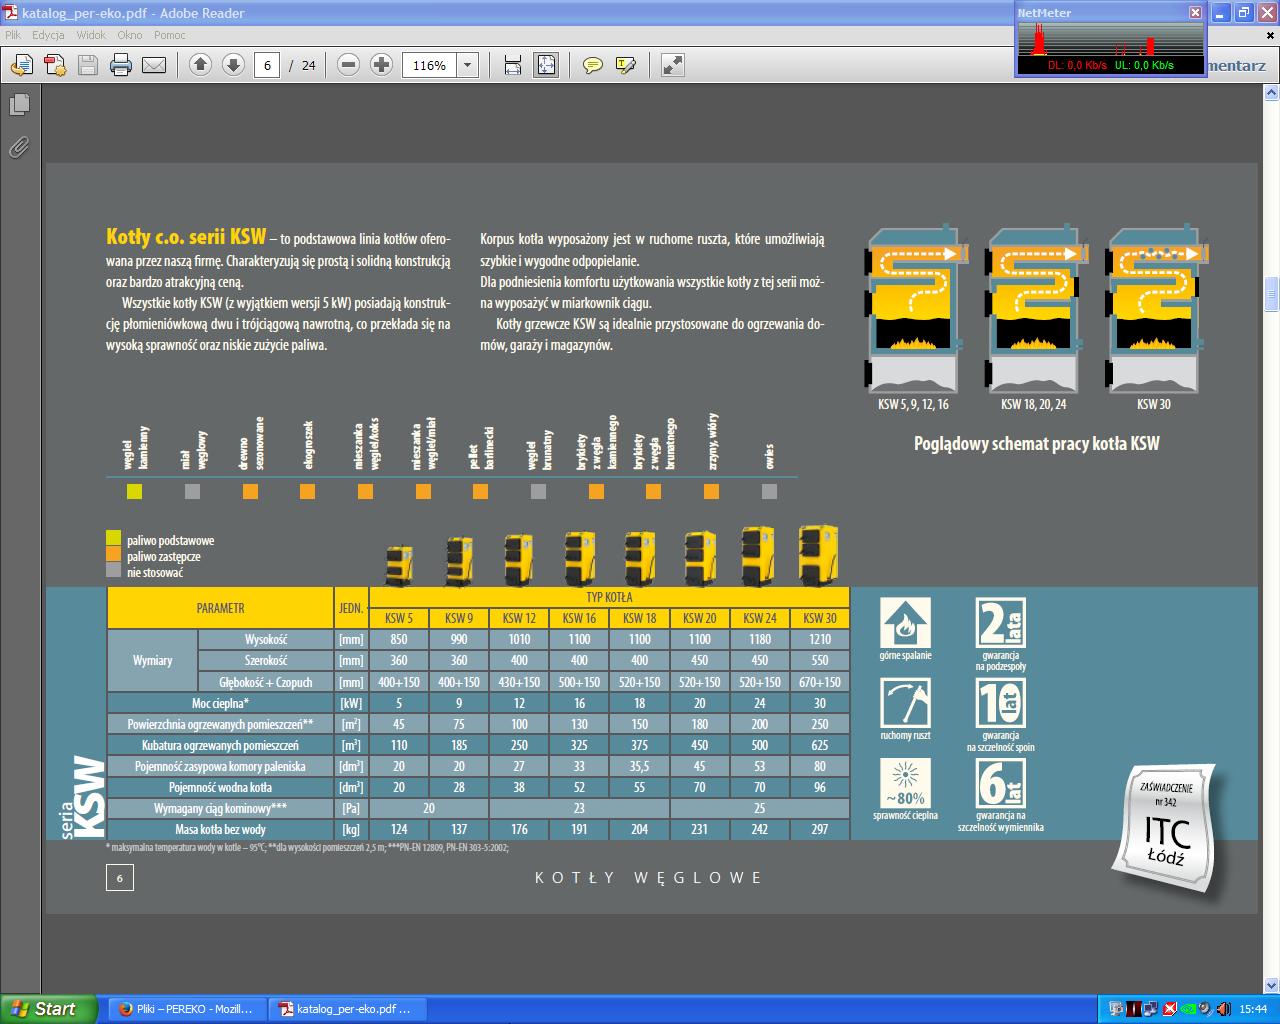Click the table cell with value 297
This screenshot has height=1024, width=1280.
(820, 829)
